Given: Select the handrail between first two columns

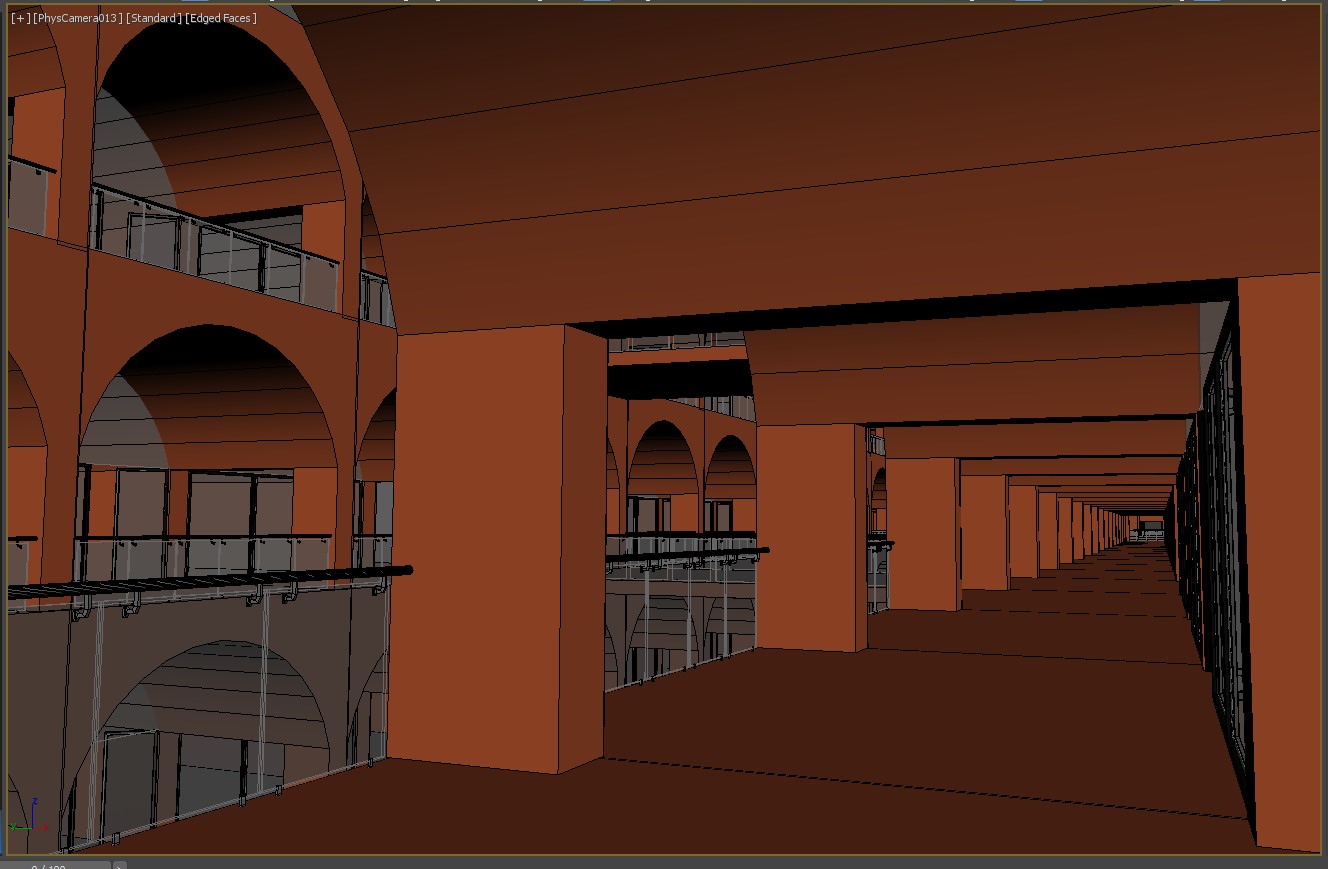Looking at the screenshot, I should coord(685,551).
